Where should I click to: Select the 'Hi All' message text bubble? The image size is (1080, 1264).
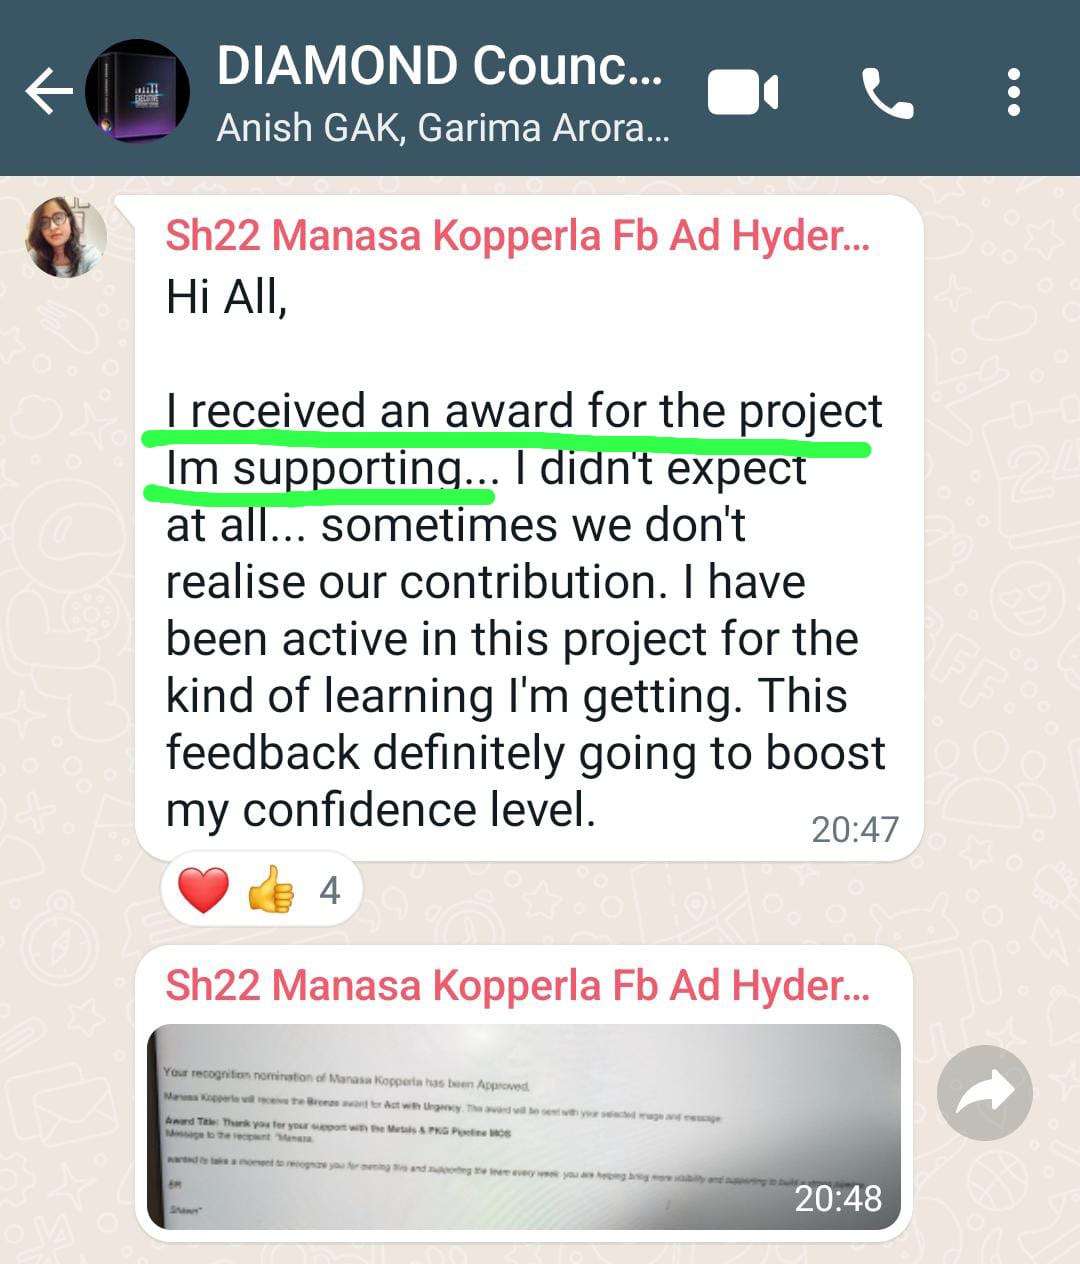[x=528, y=528]
